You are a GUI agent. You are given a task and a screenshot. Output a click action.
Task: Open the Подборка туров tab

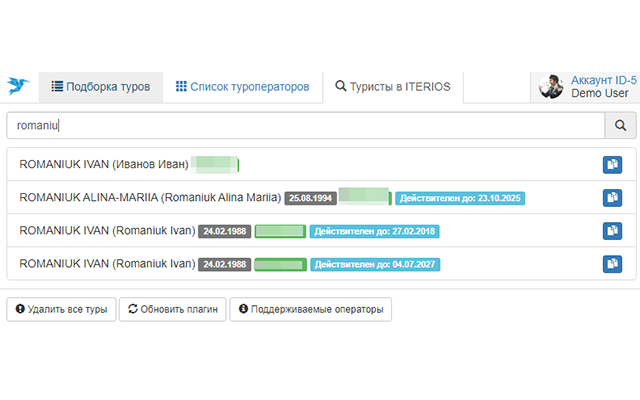pos(101,87)
